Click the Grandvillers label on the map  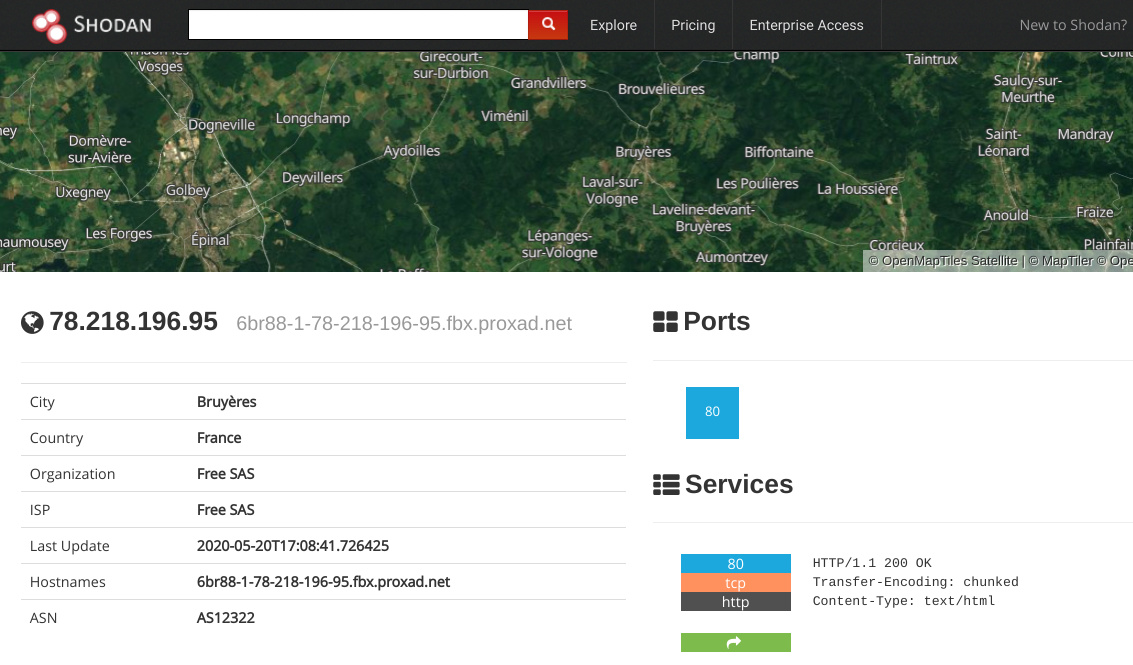tap(548, 83)
